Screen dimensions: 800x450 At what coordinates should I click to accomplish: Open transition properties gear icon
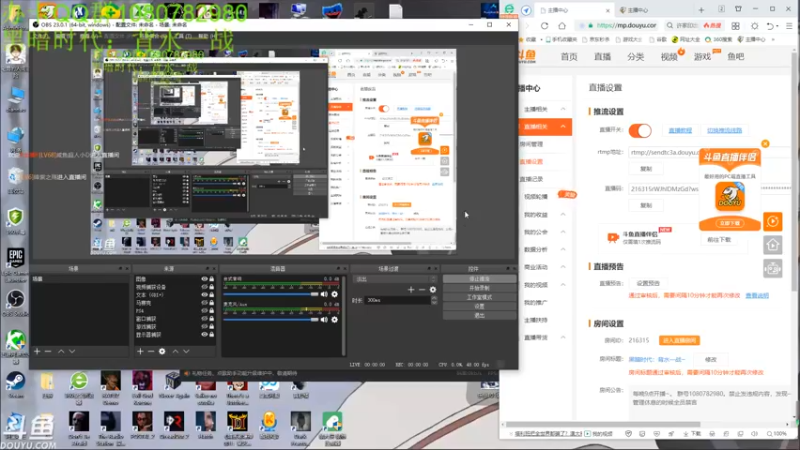point(433,290)
